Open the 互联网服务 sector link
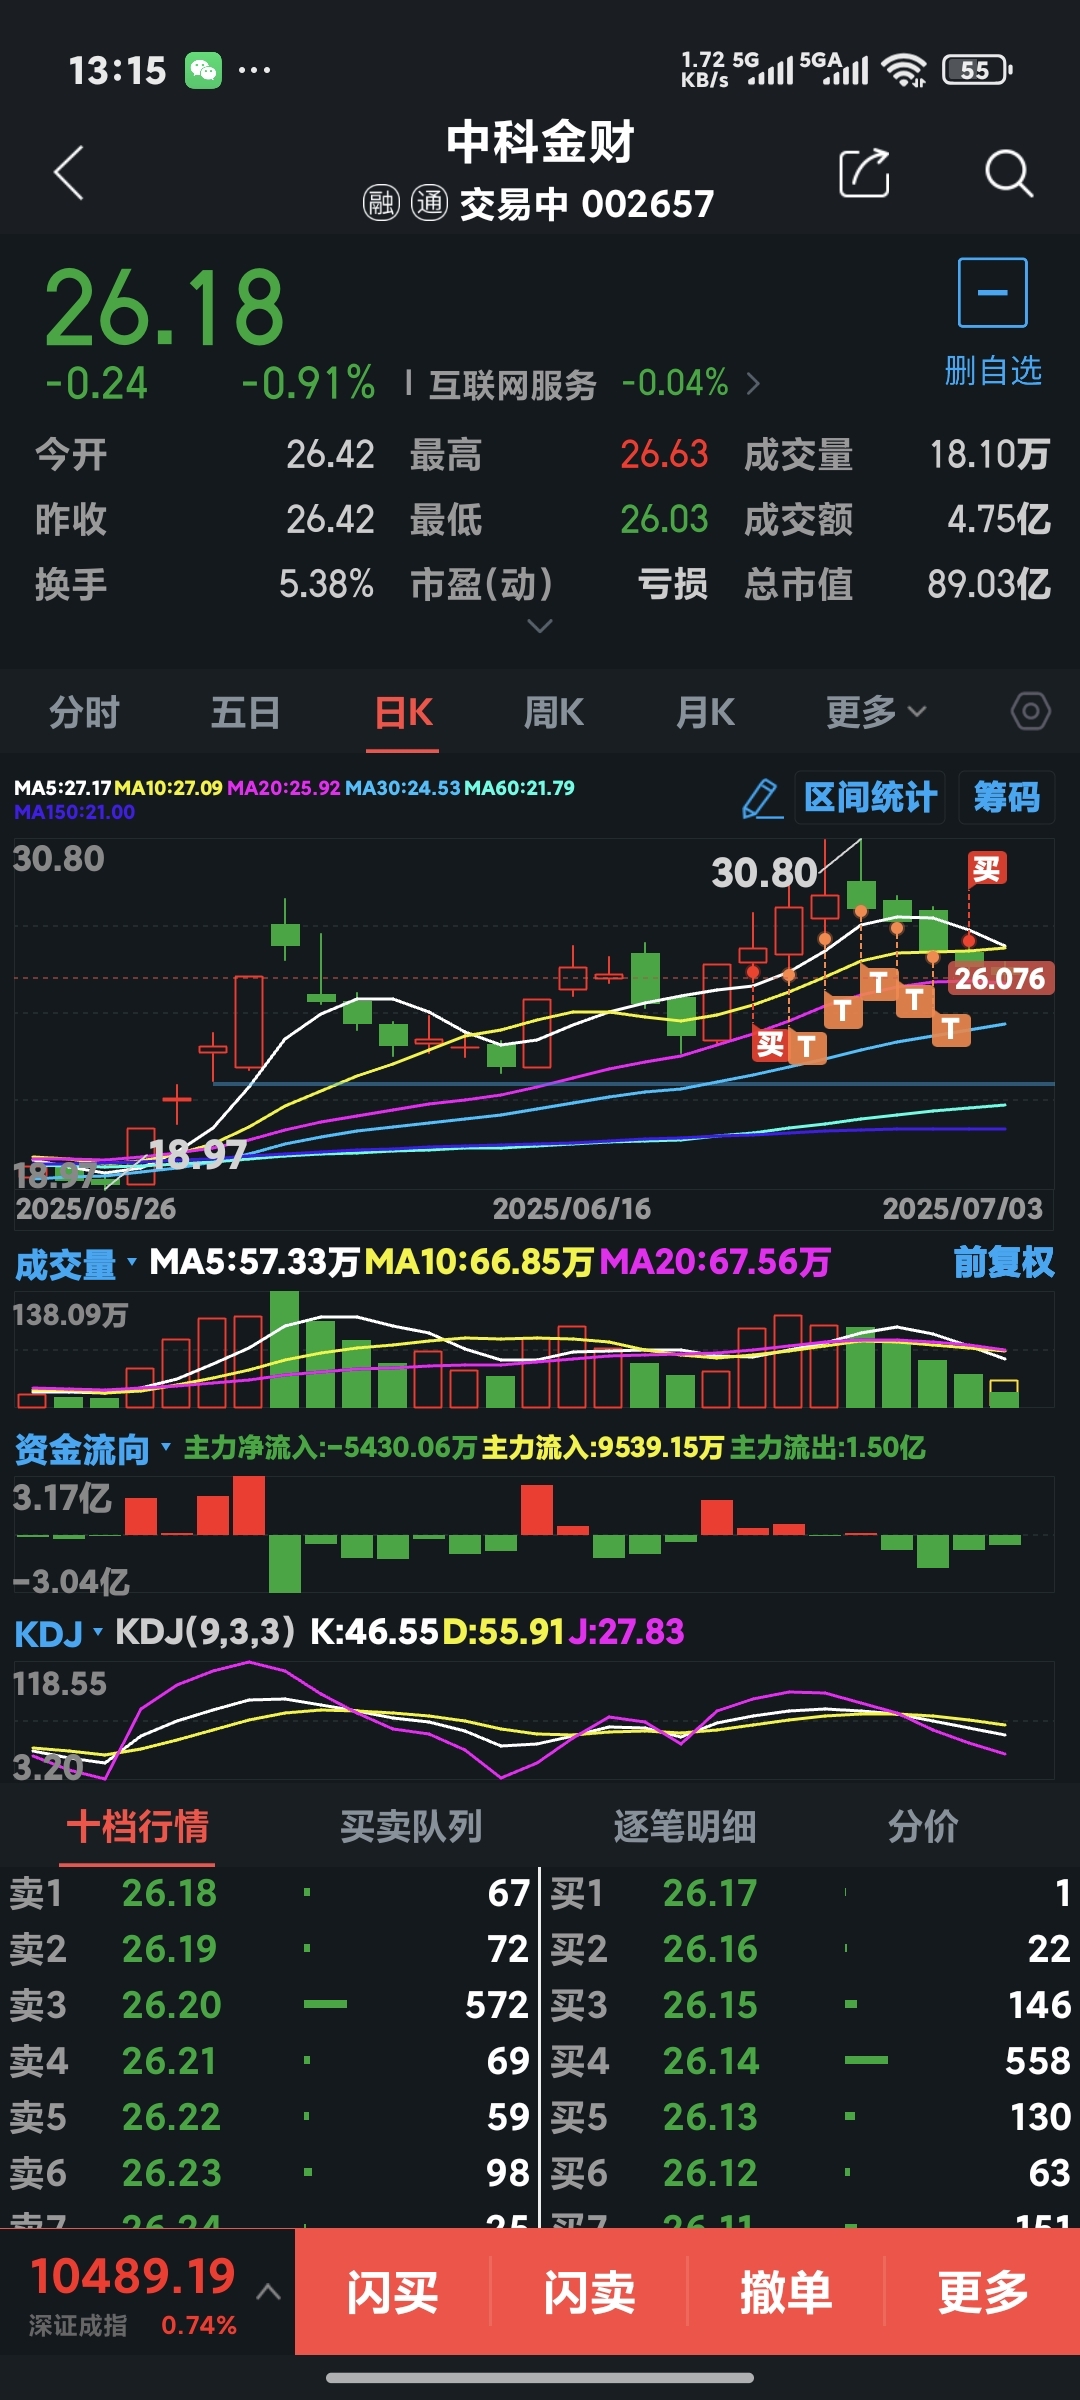This screenshot has height=2400, width=1080. tap(512, 384)
